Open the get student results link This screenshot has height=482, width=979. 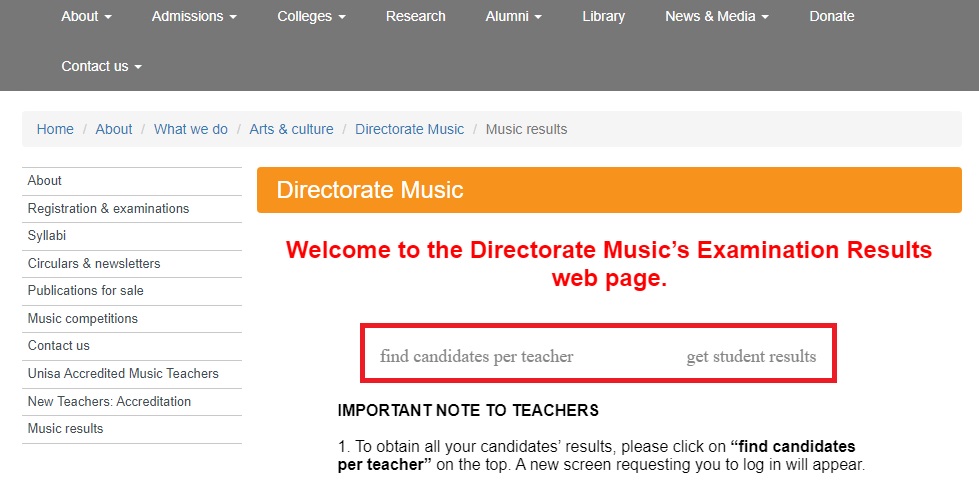[750, 357]
